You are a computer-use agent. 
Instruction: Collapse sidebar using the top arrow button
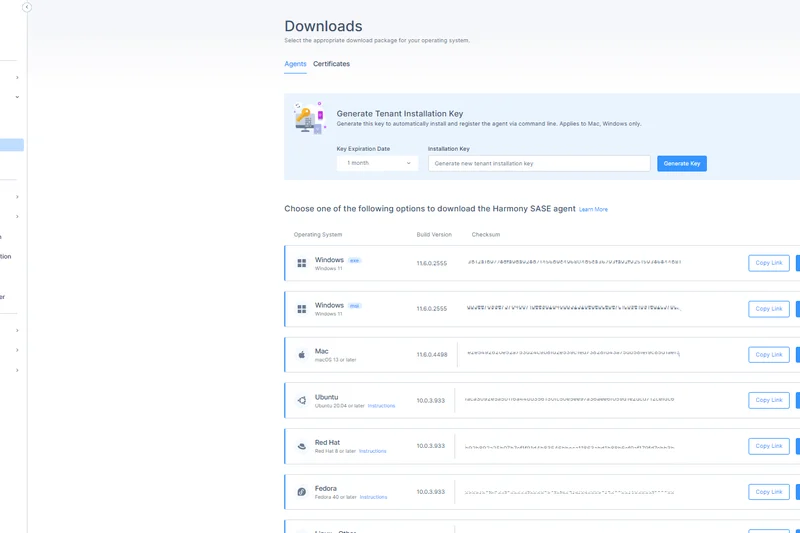(27, 7)
